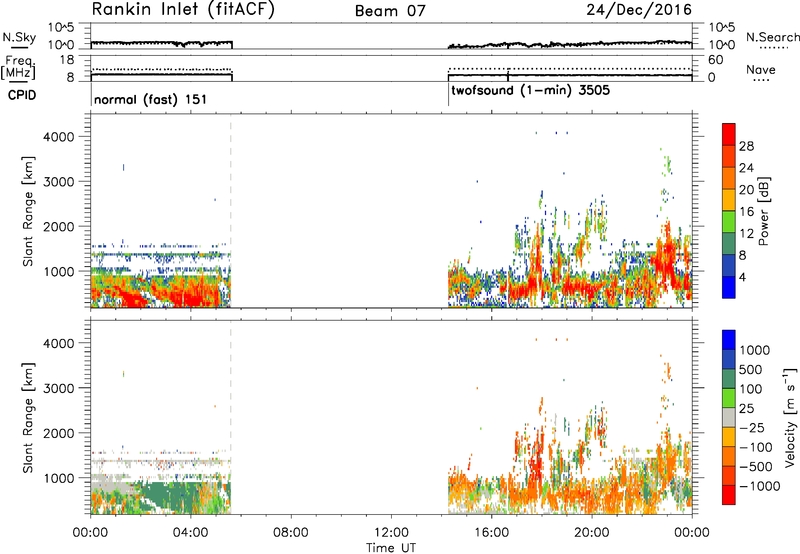Select the gray velocity swatch between 25 and -25
Screen dimensions: 800x554
pos(729,417)
